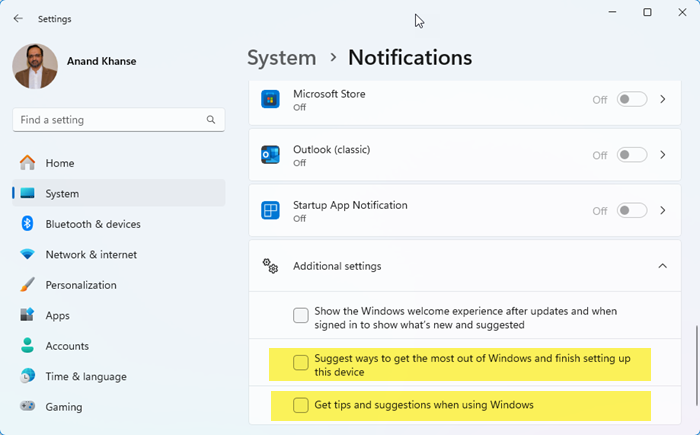Expand Microsoft Store notification details chevron

[663, 99]
